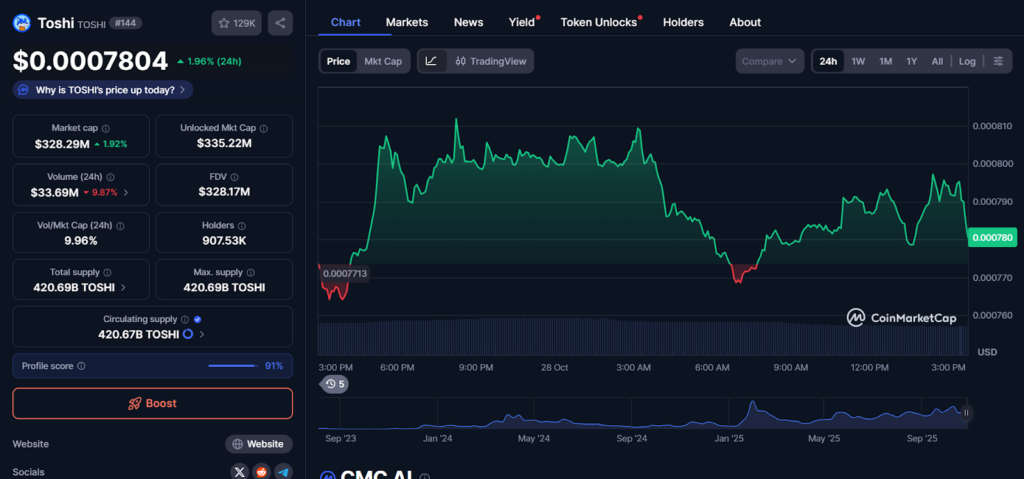This screenshot has width=1024, height=479.
Task: Open 'Why is TOSHI's price up today?'
Action: tap(103, 90)
